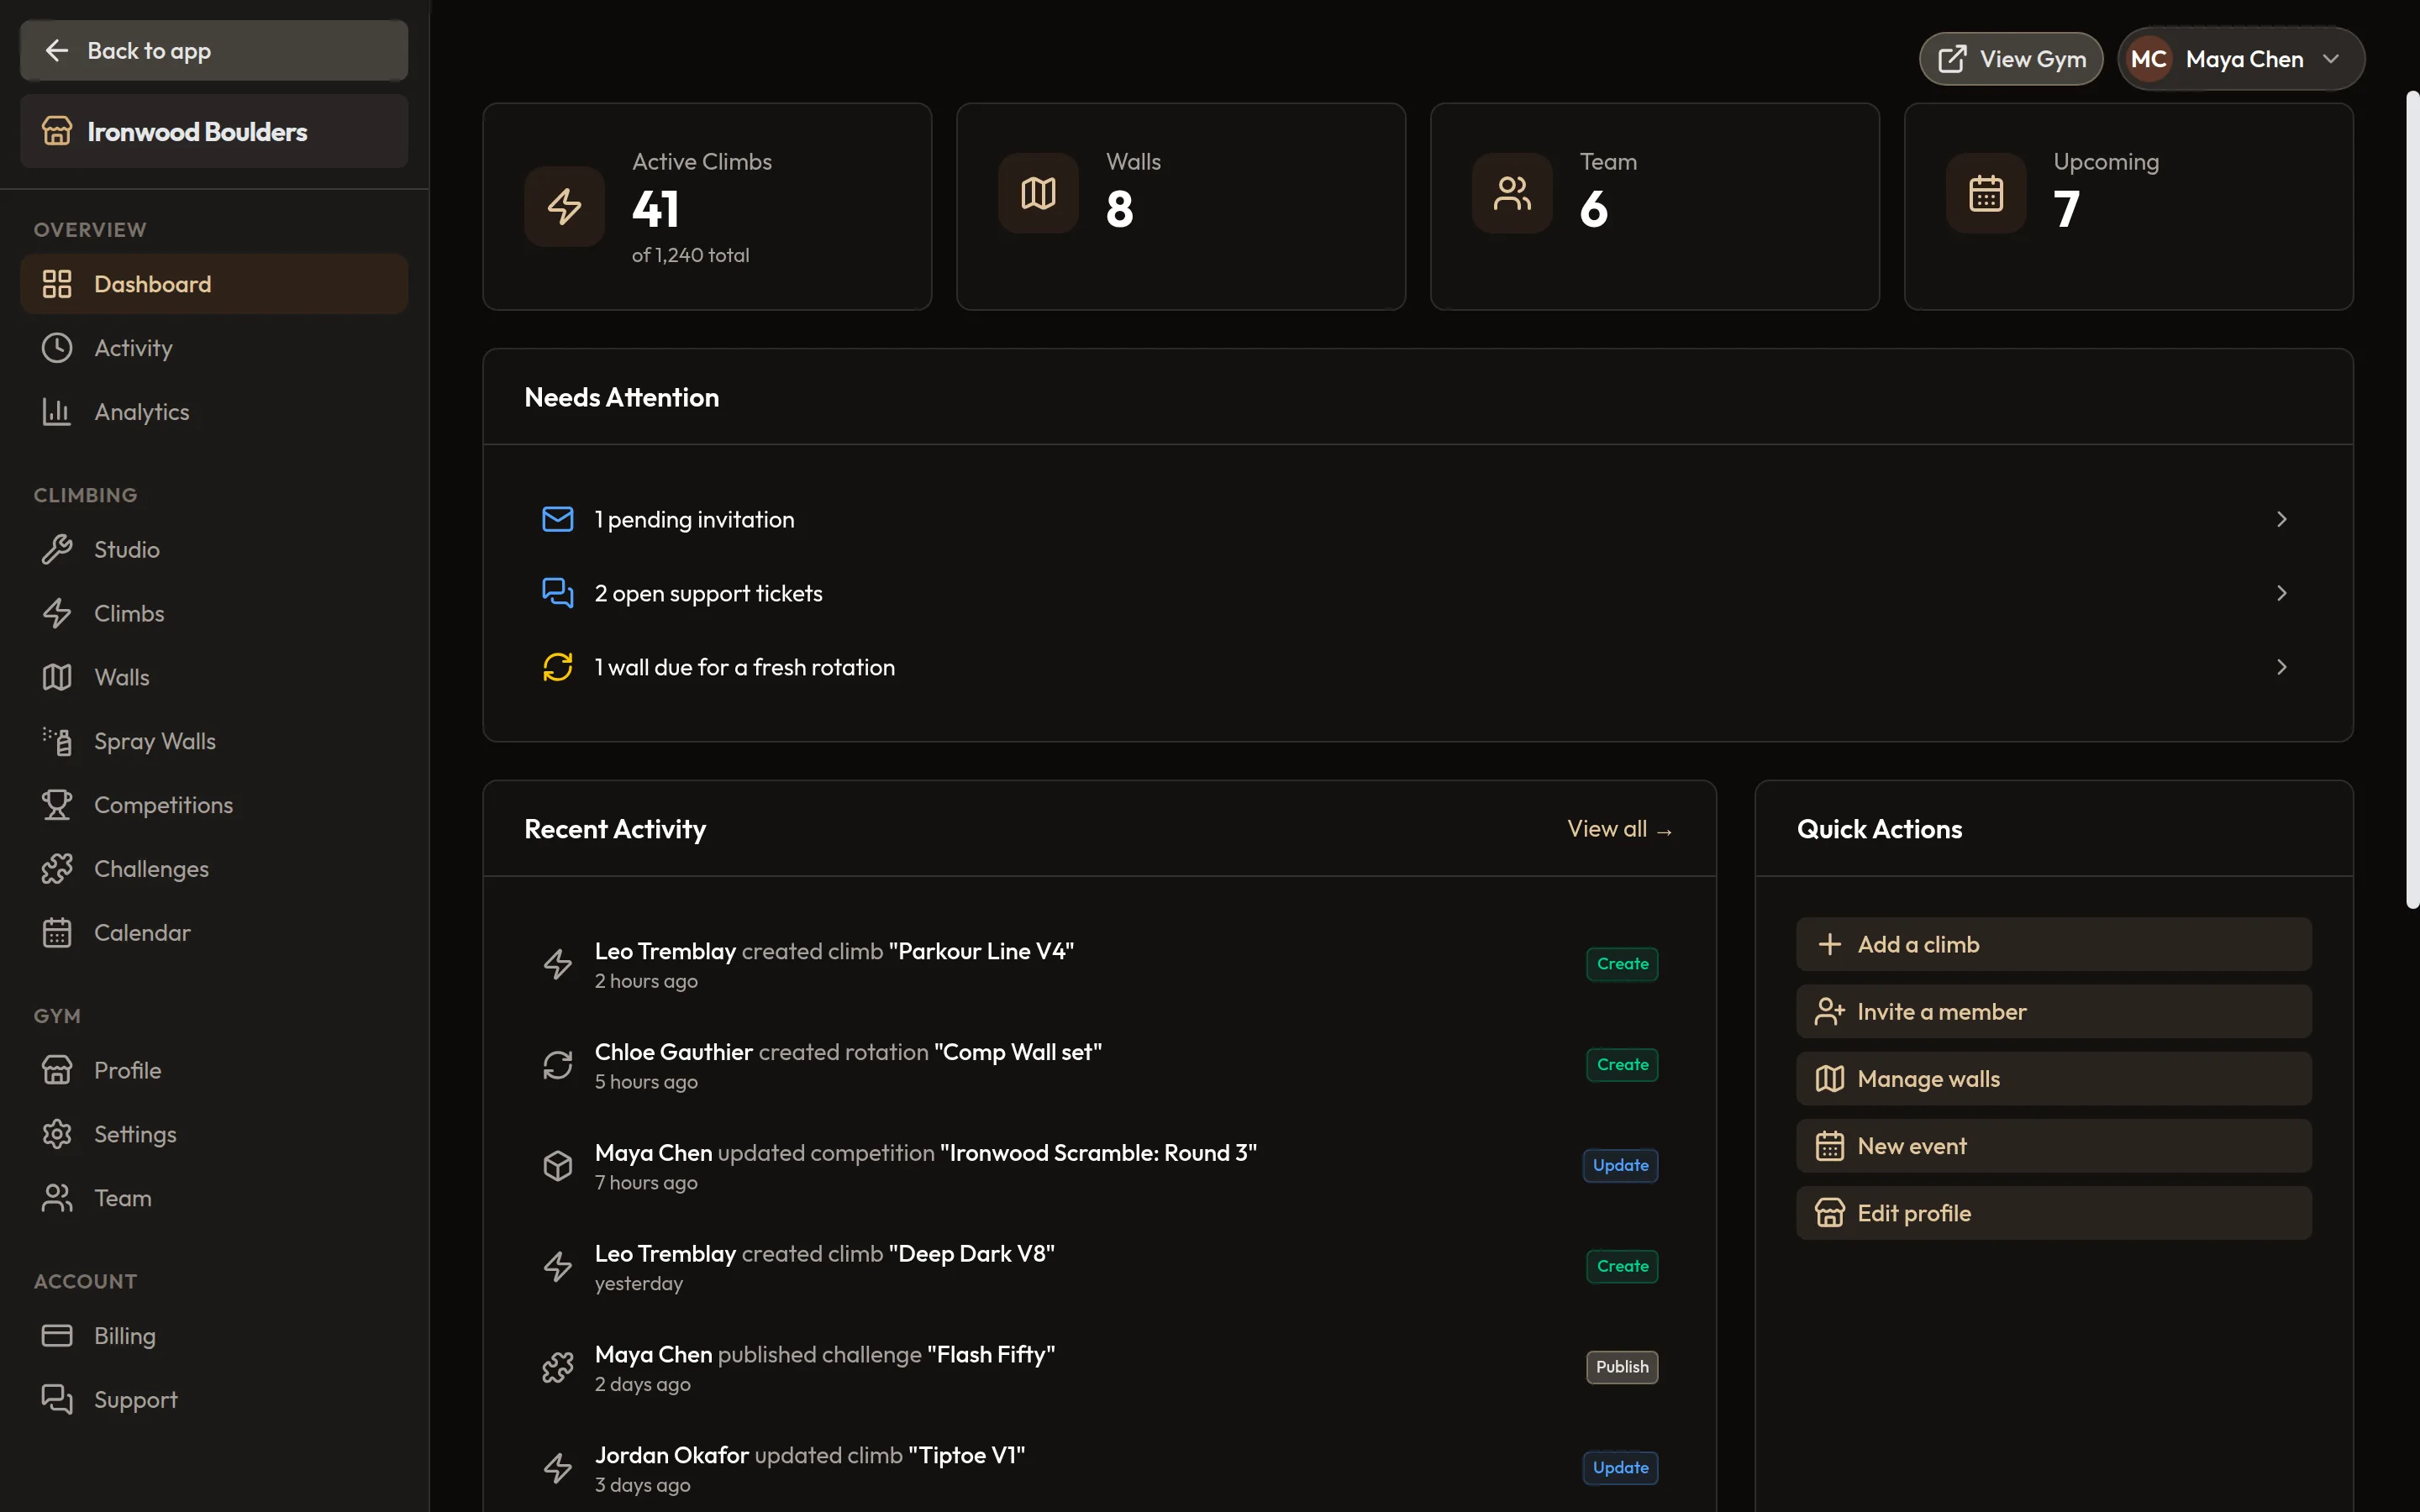Screen dimensions: 2420x1512
Task: Open the Activity clock icon in sidebar
Action: click(x=57, y=348)
